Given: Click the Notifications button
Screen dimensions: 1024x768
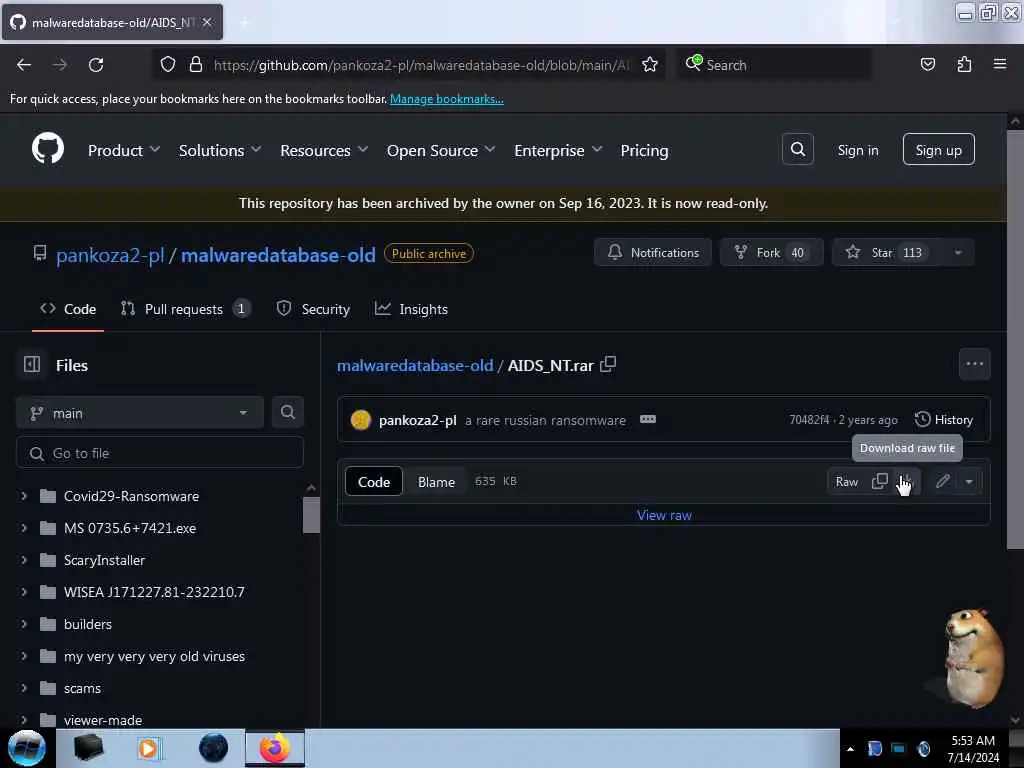Looking at the screenshot, I should point(652,253).
